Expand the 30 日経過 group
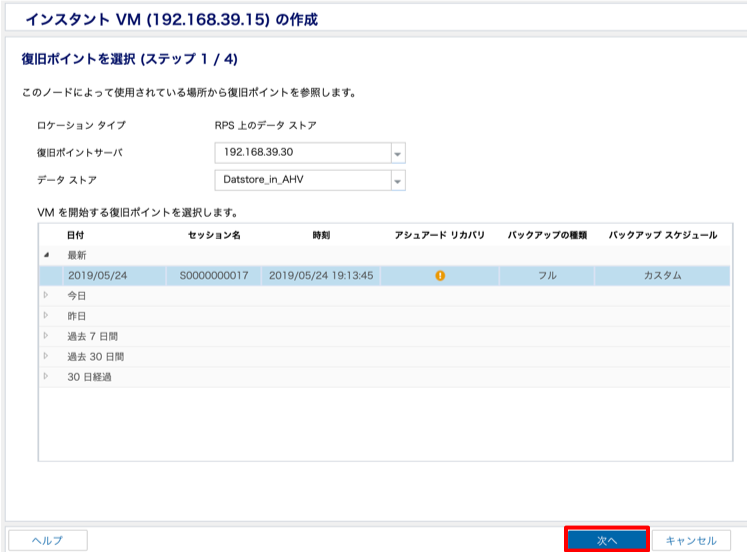Screen dimensions: 747x552 point(46,377)
